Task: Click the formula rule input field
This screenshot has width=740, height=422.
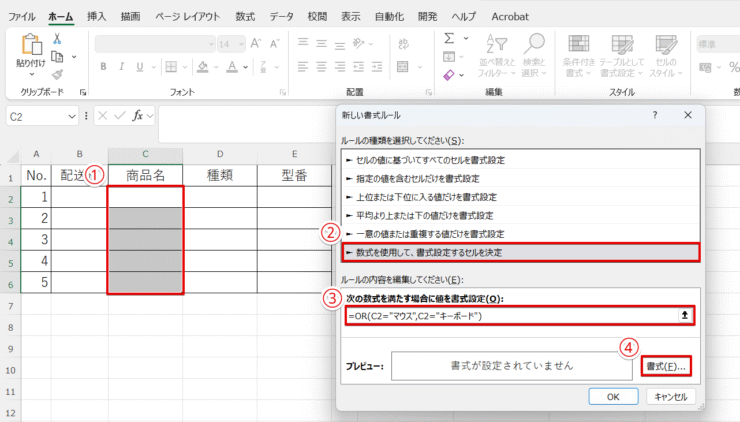Action: click(512, 315)
